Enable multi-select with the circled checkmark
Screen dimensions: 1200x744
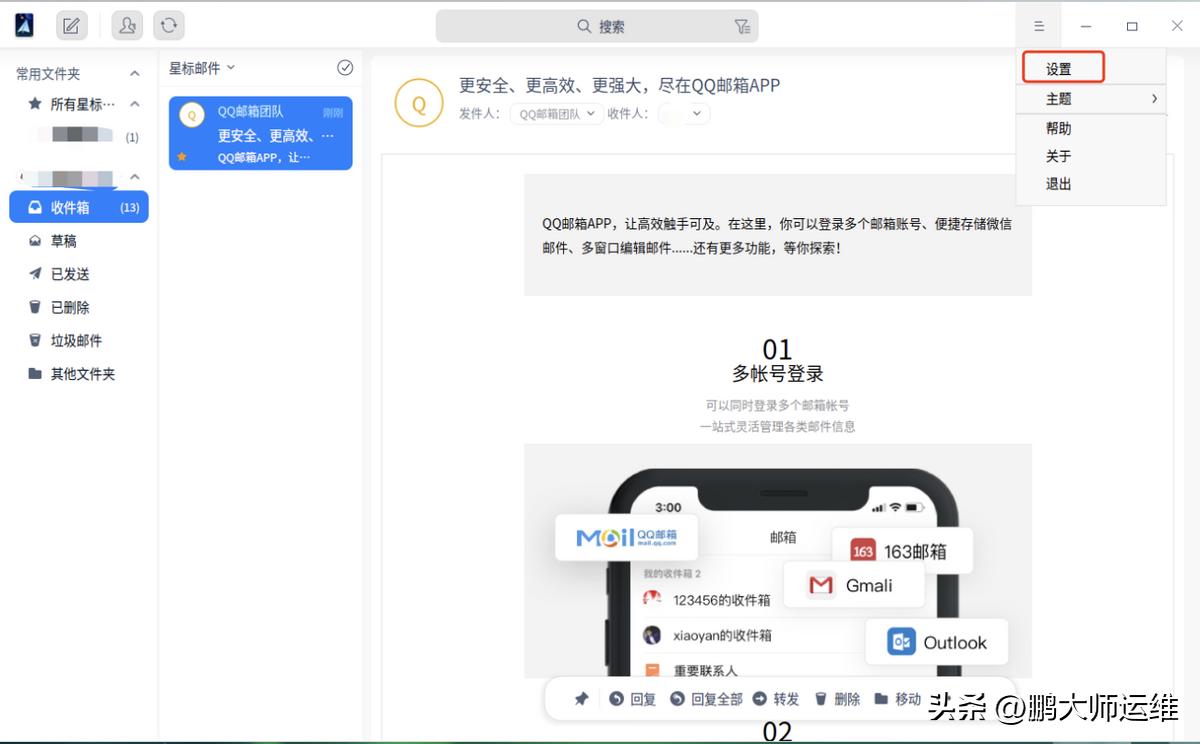345,68
